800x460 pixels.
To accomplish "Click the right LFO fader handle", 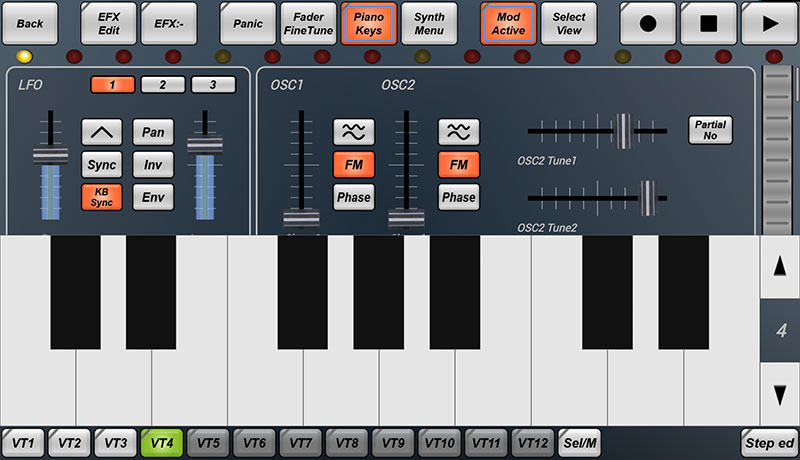I will [205, 144].
